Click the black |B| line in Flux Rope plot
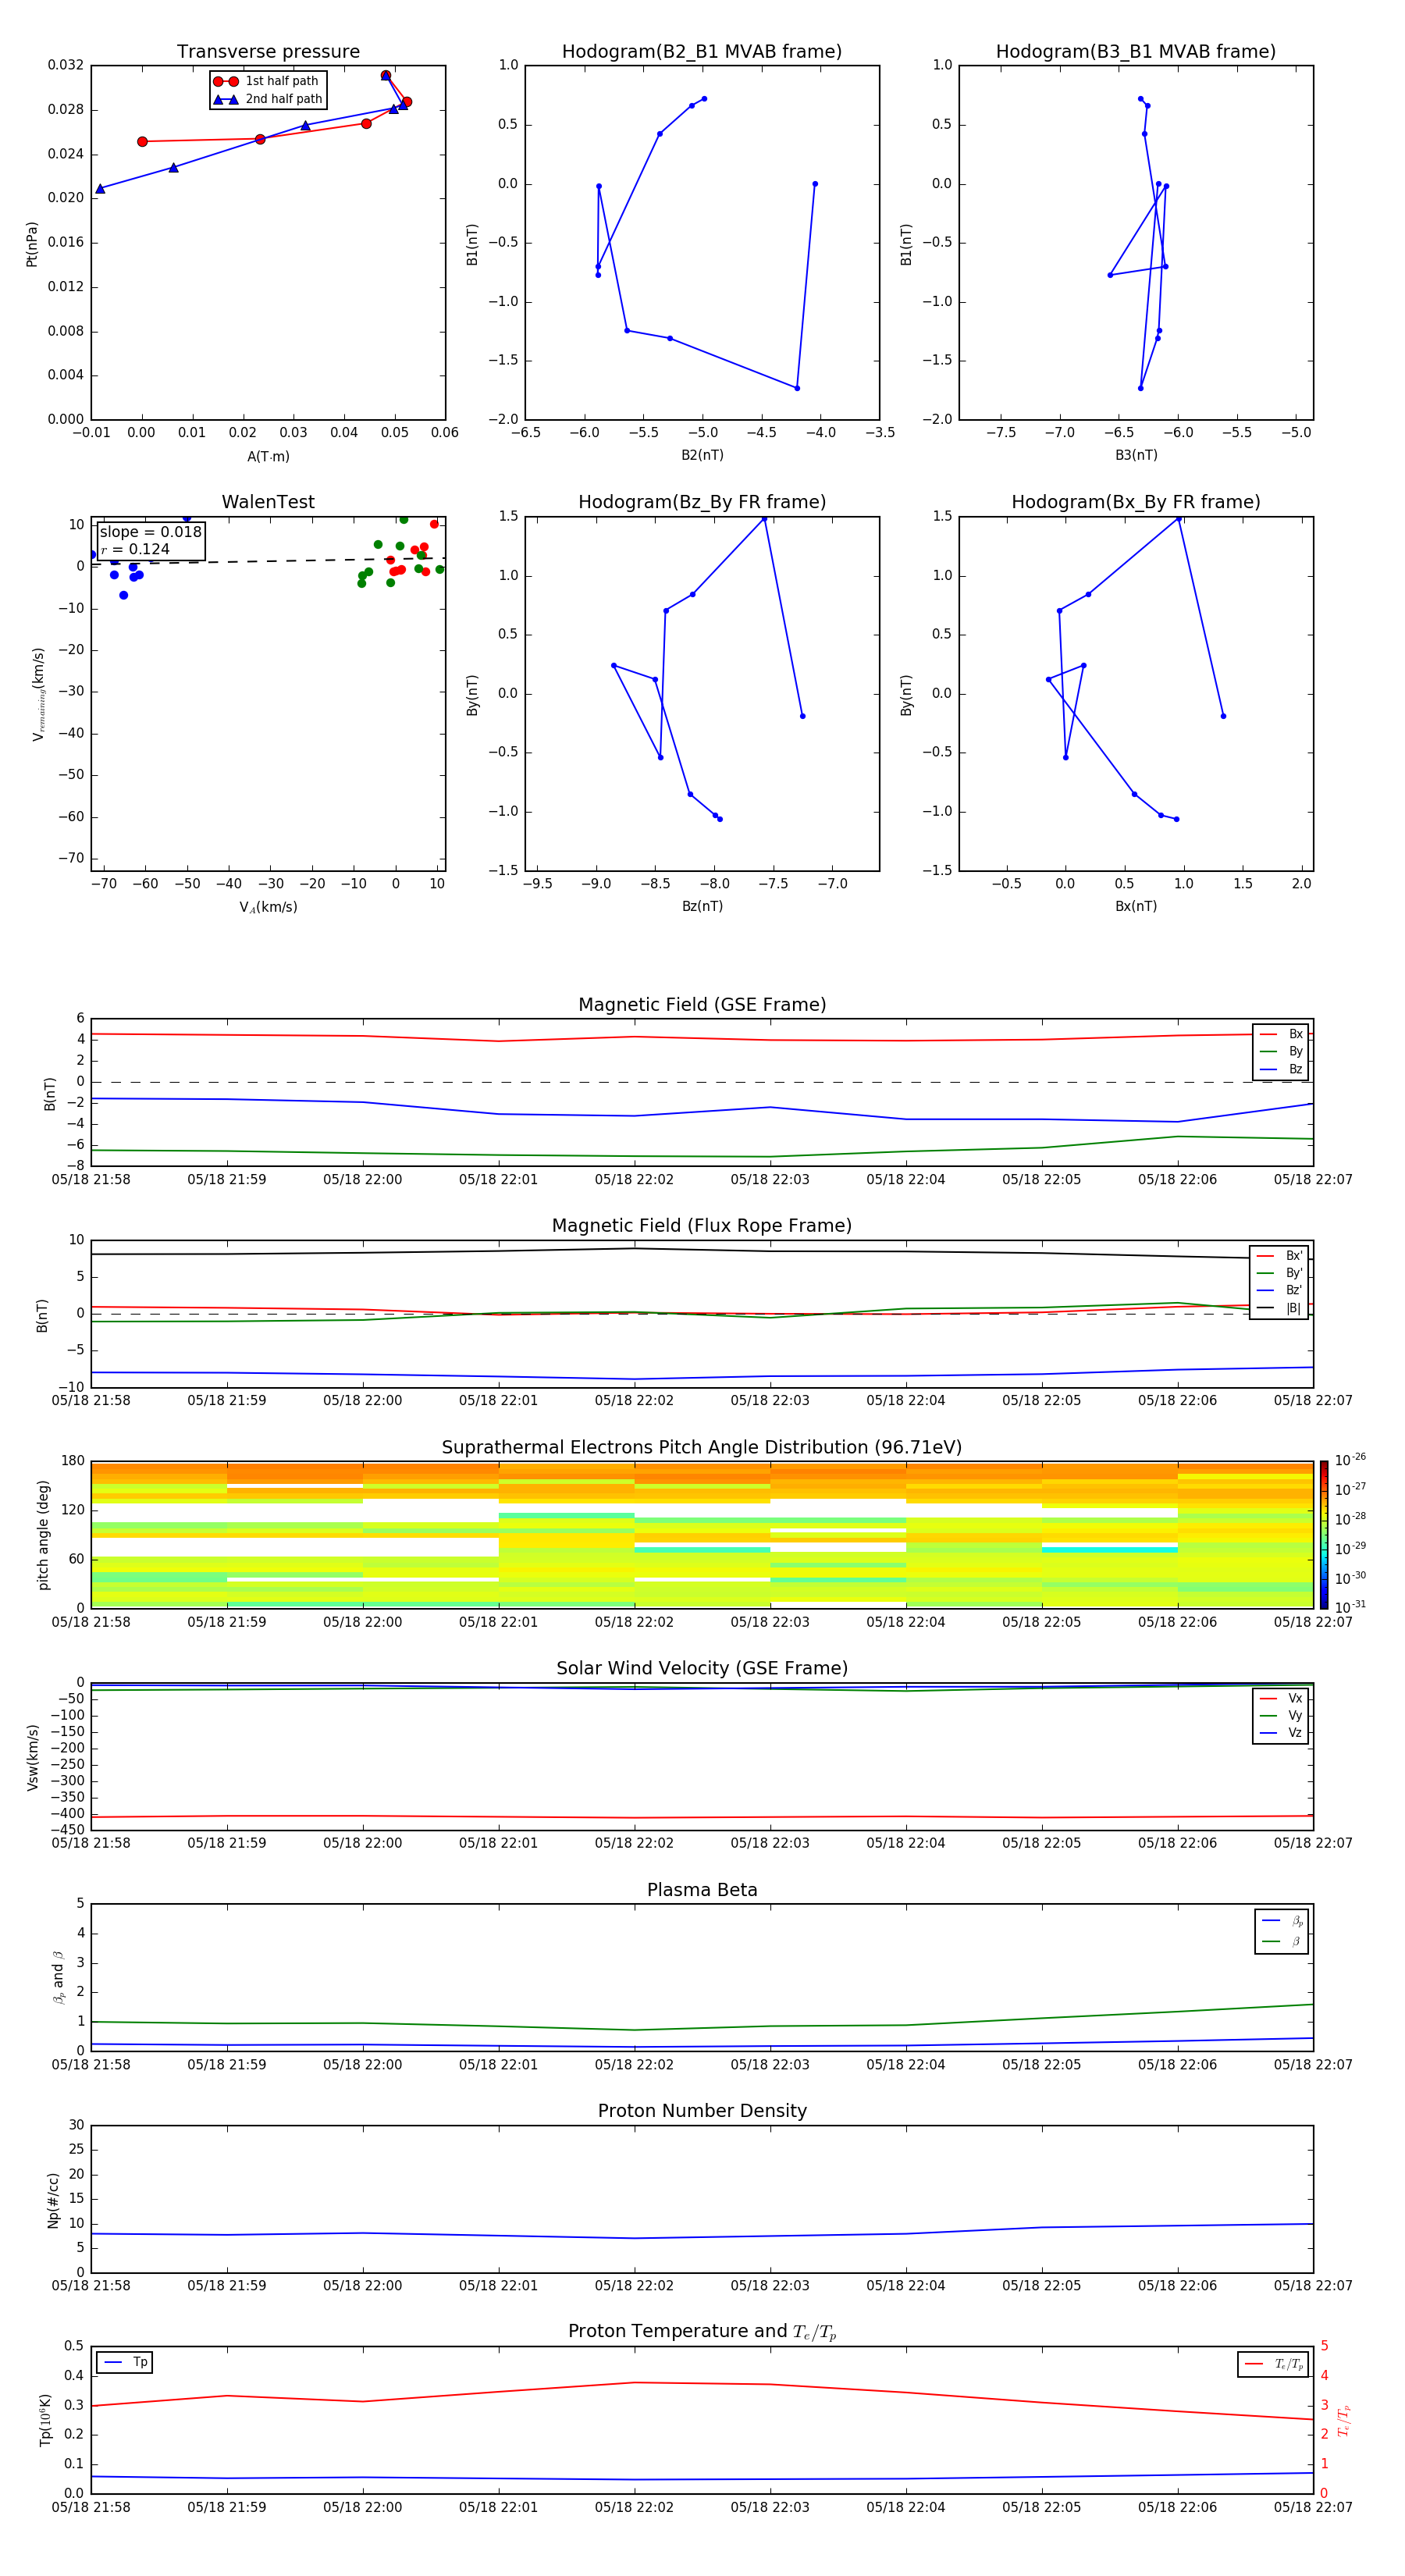This screenshot has width=1405, height=2576. (x=702, y=1251)
